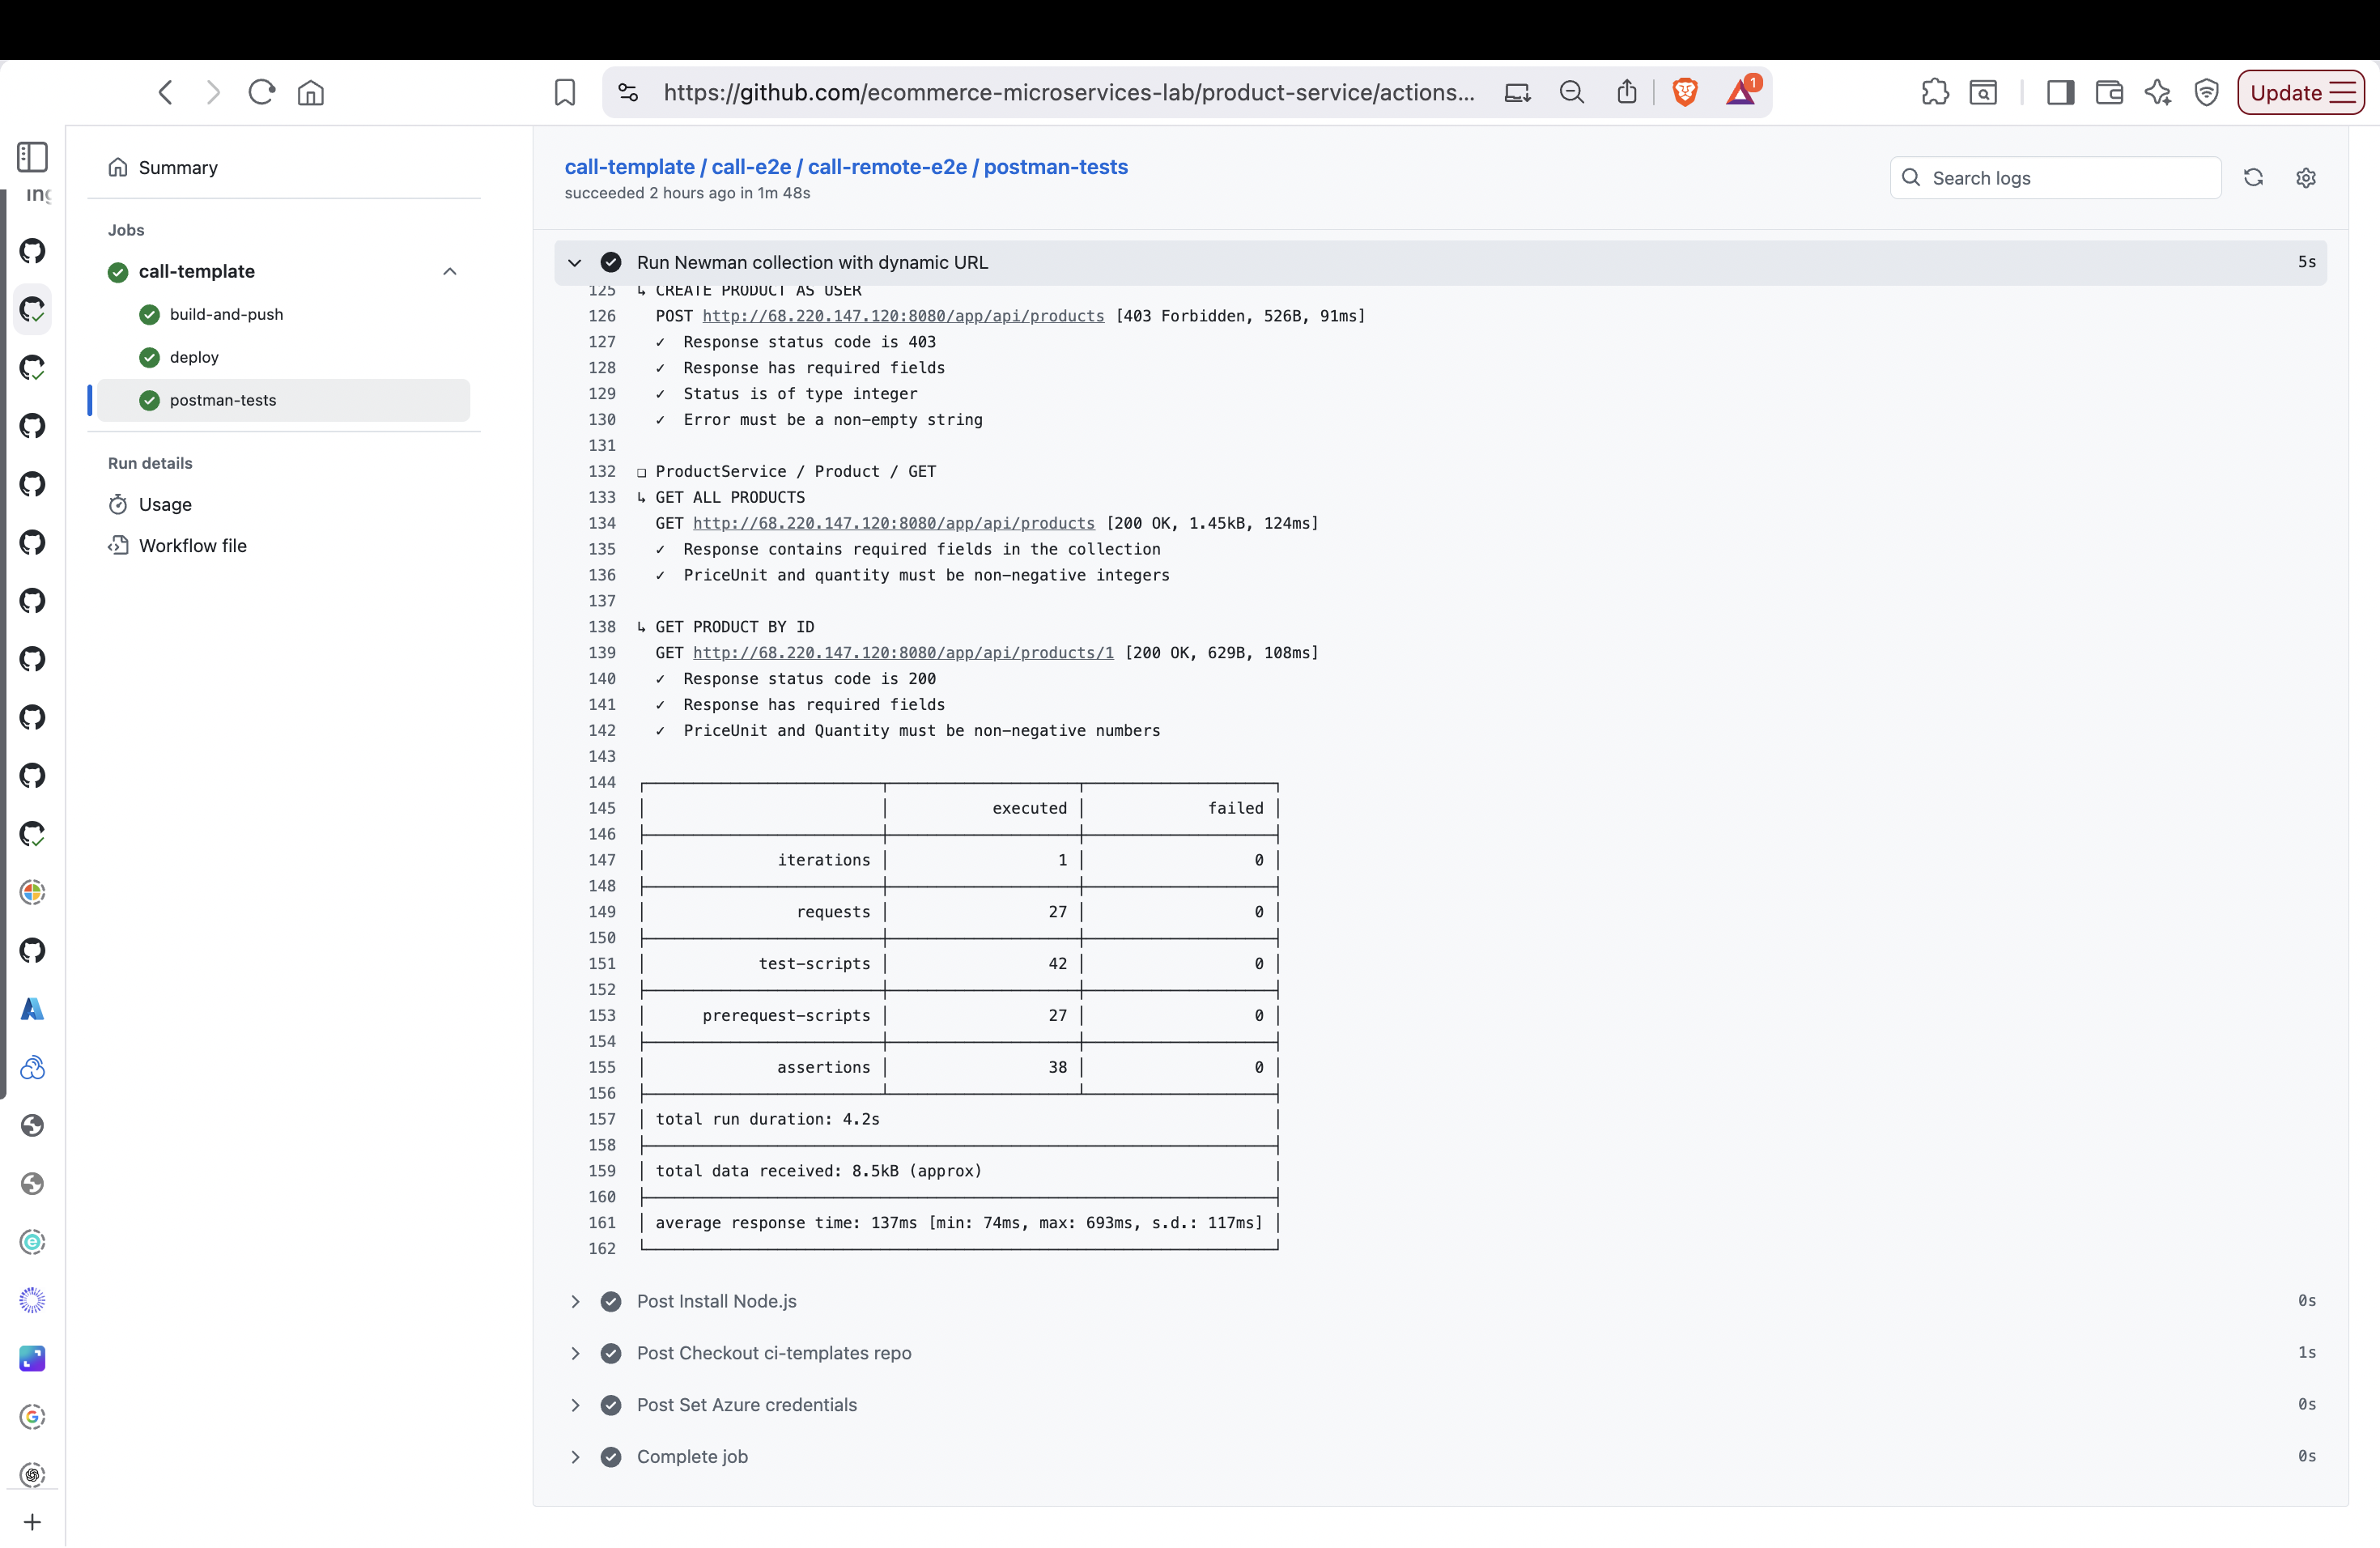The height and width of the screenshot is (1548, 2380).
Task: Focus the Search logs field
Action: point(2056,178)
